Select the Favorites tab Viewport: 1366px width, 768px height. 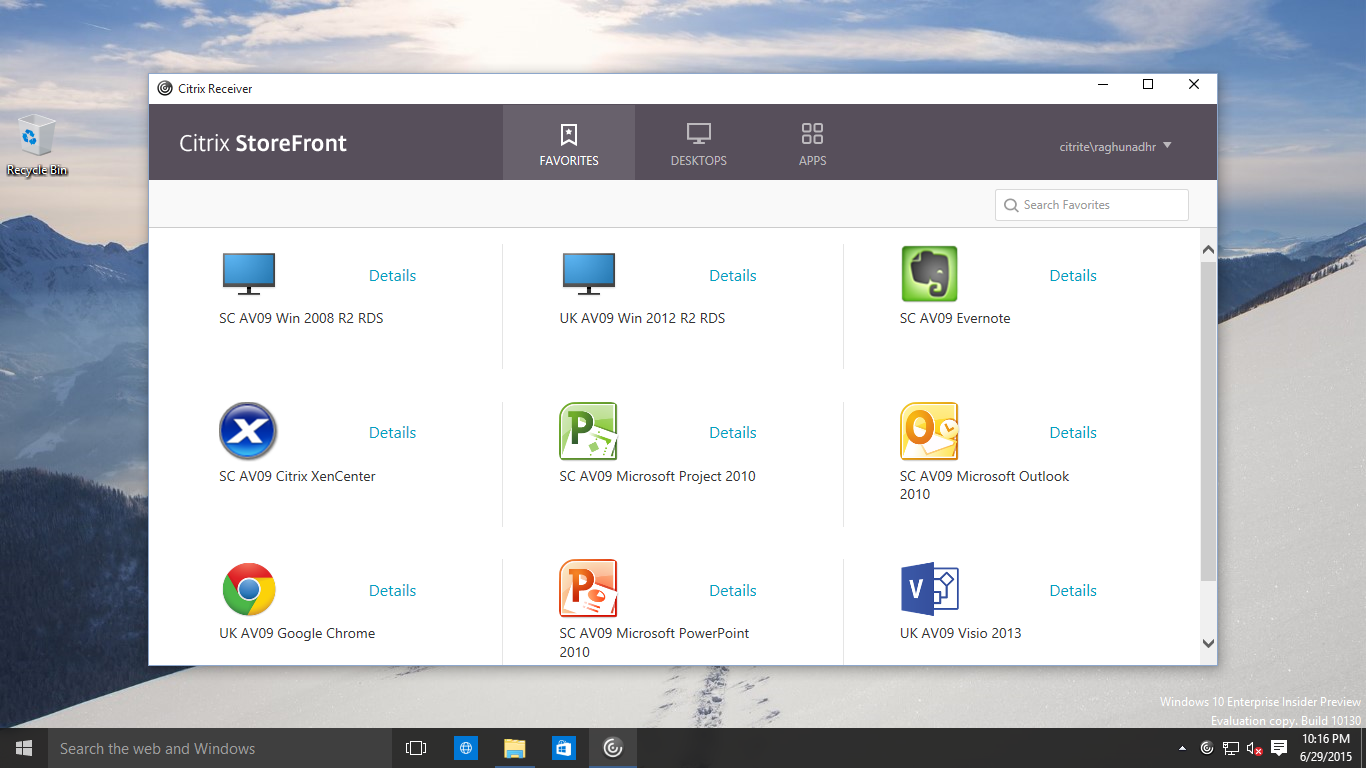coord(568,143)
